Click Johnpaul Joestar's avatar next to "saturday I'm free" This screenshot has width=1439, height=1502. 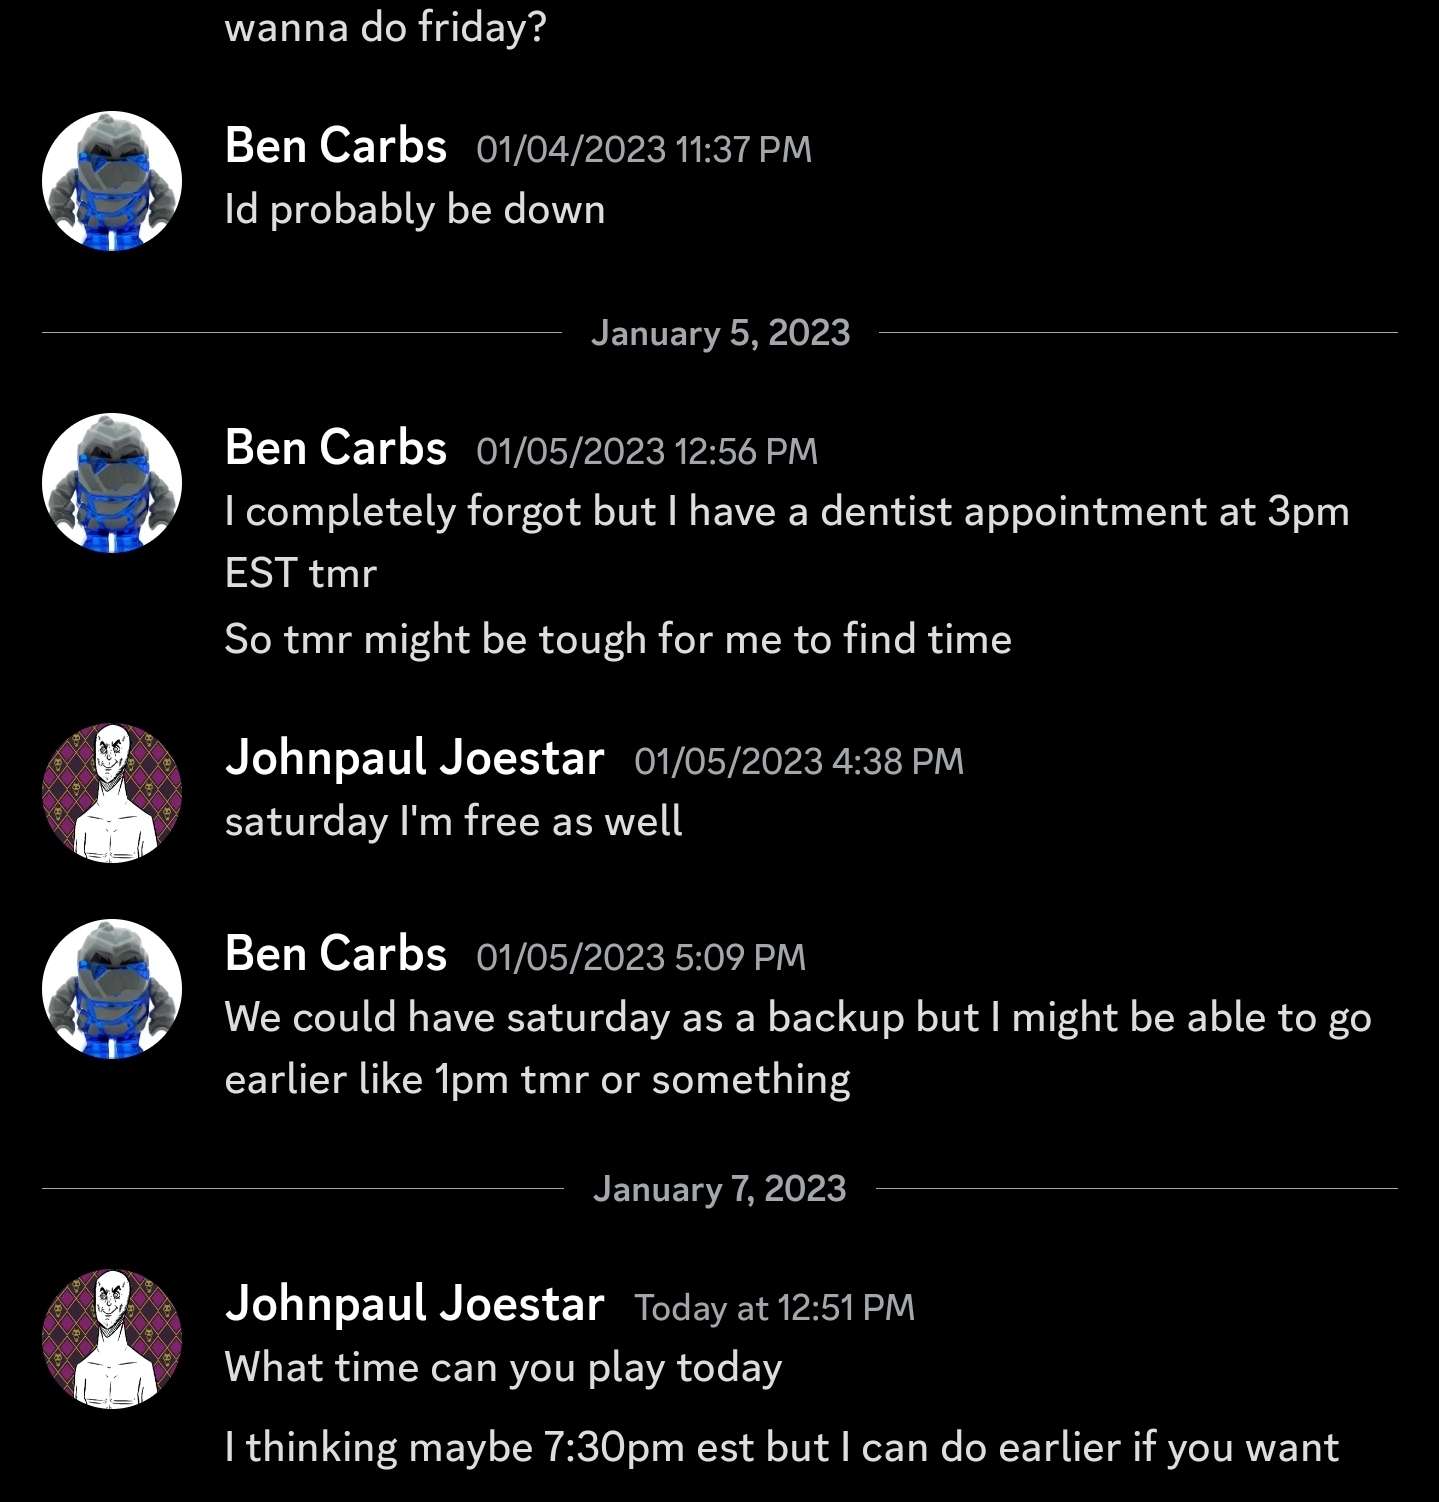[110, 791]
